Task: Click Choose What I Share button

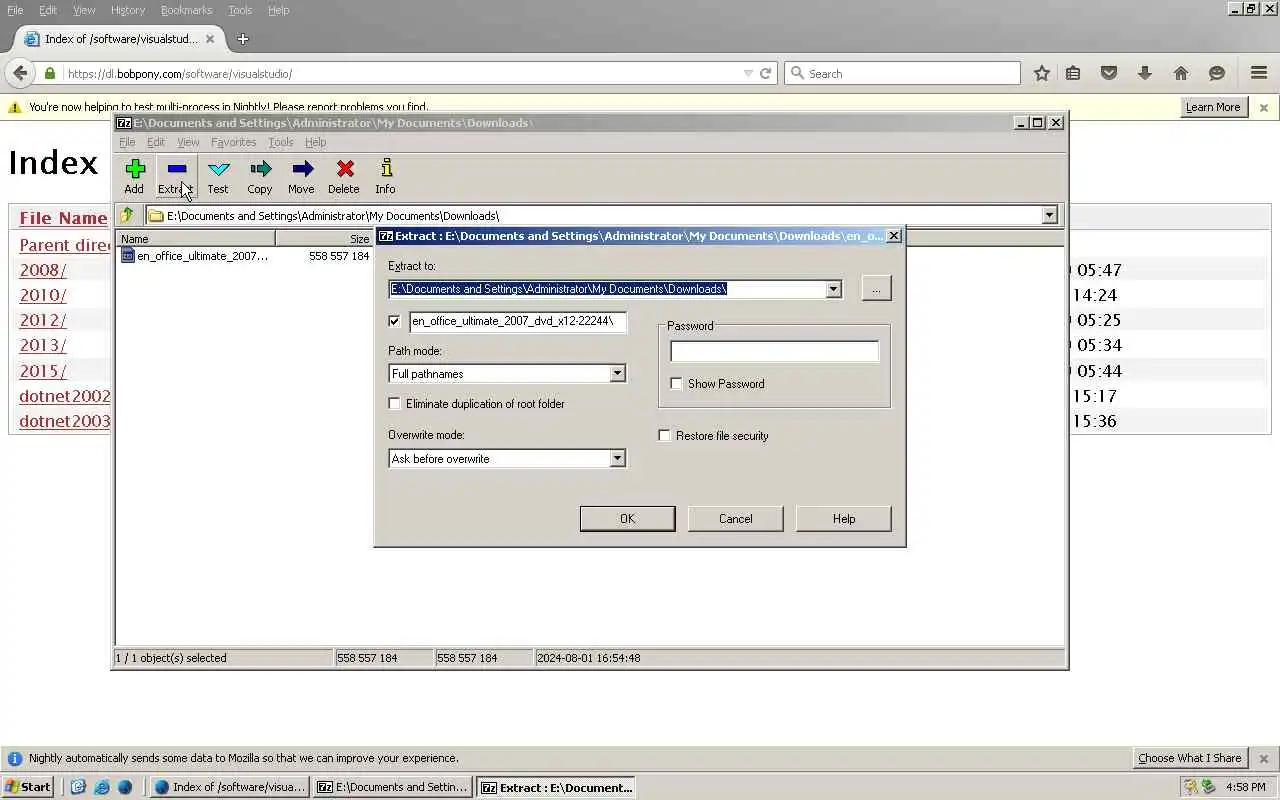Action: [x=1190, y=758]
